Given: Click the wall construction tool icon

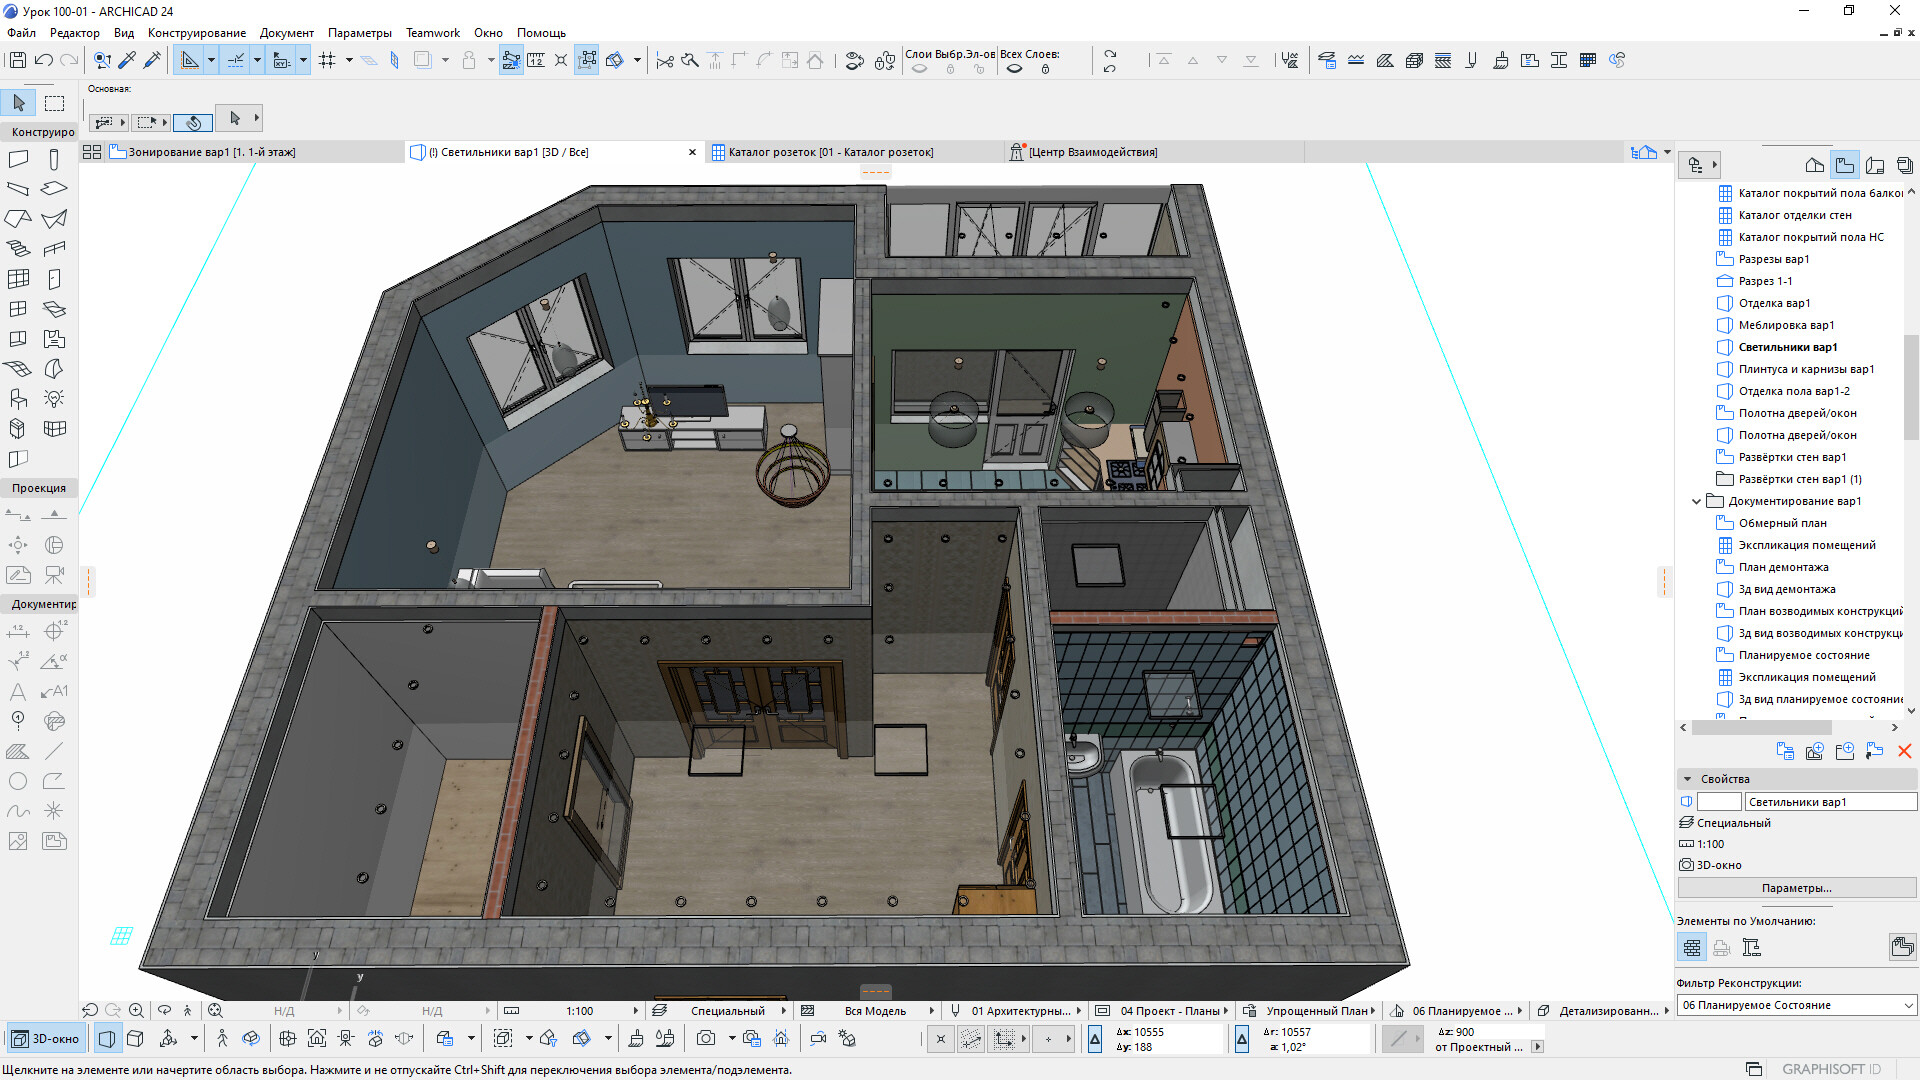Looking at the screenshot, I should pyautogui.click(x=18, y=158).
